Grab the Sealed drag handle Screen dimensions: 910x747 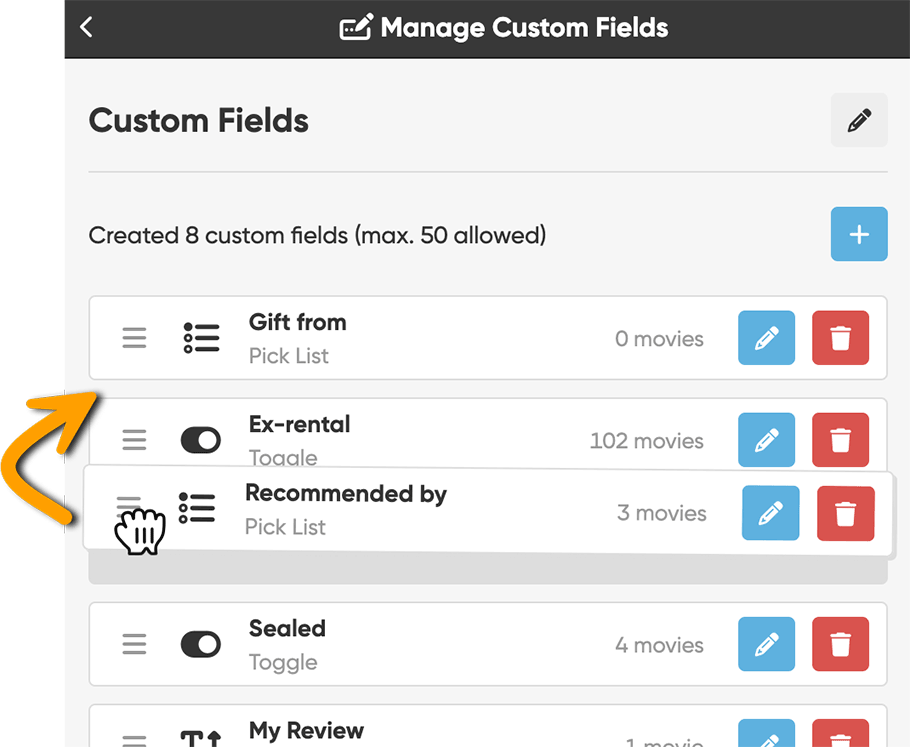[x=134, y=645]
